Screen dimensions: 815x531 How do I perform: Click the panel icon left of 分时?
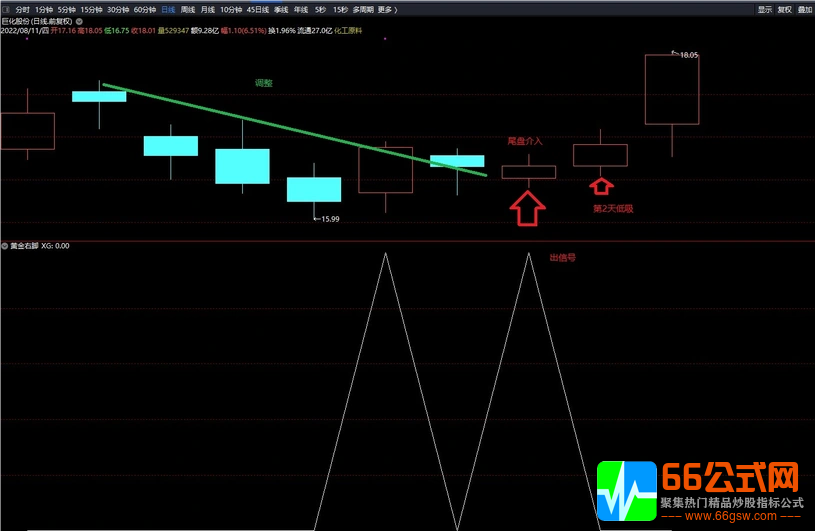6,9
